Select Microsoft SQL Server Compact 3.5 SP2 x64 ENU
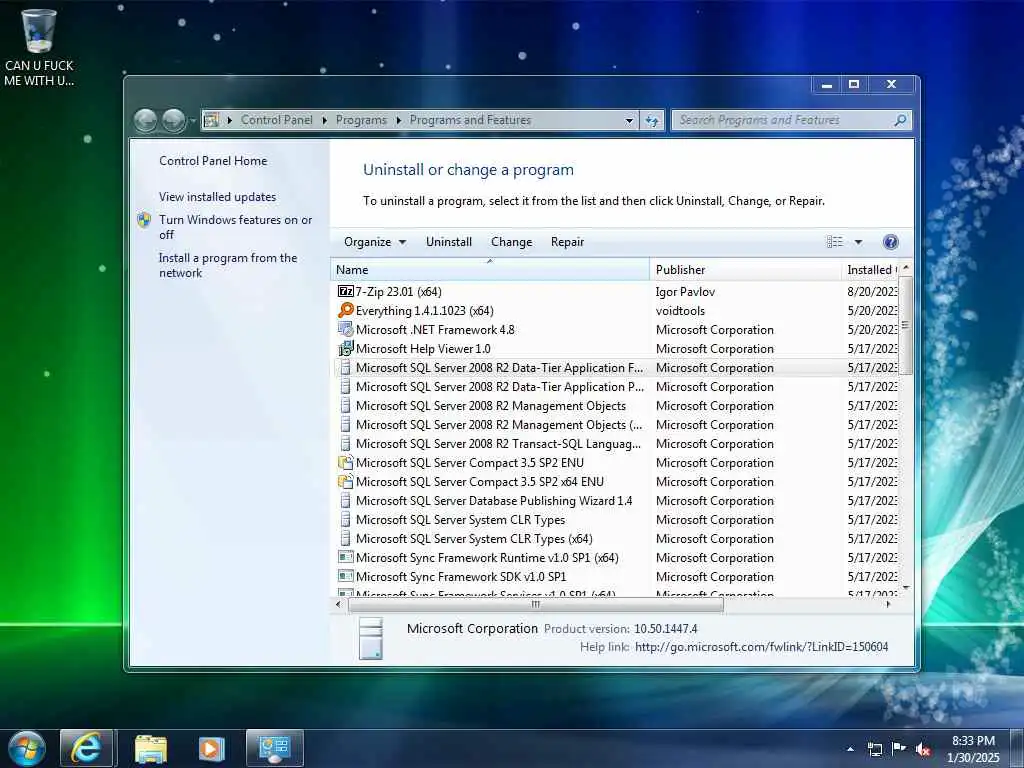 coord(615,481)
